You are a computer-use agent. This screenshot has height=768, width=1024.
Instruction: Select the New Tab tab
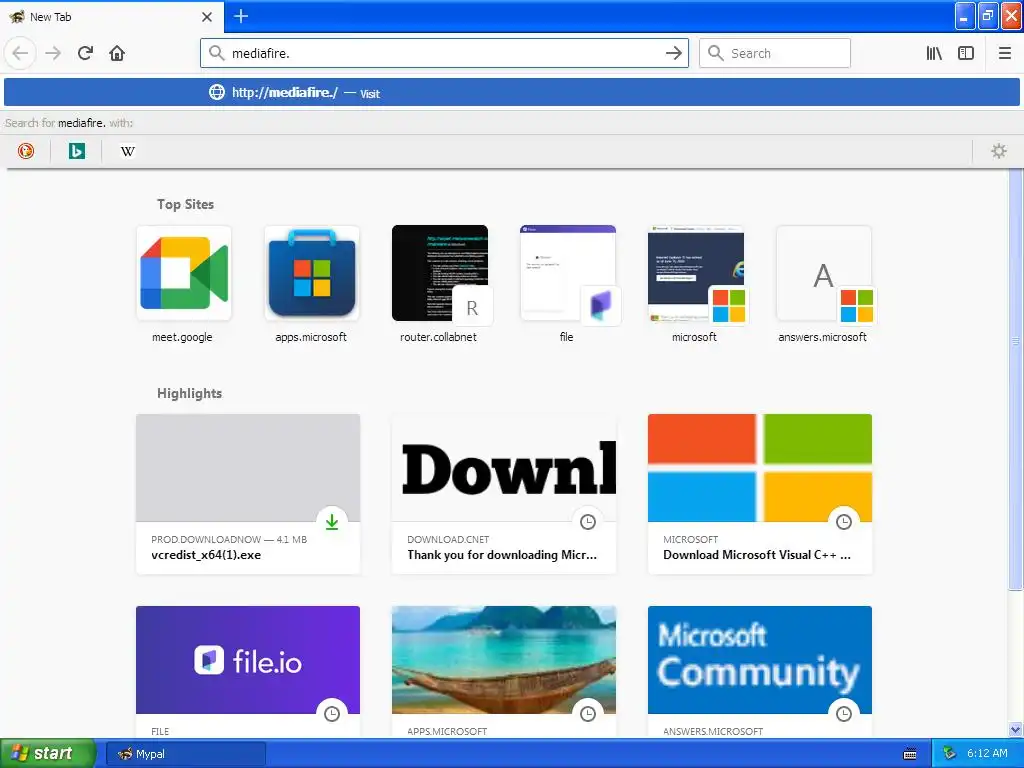(111, 17)
